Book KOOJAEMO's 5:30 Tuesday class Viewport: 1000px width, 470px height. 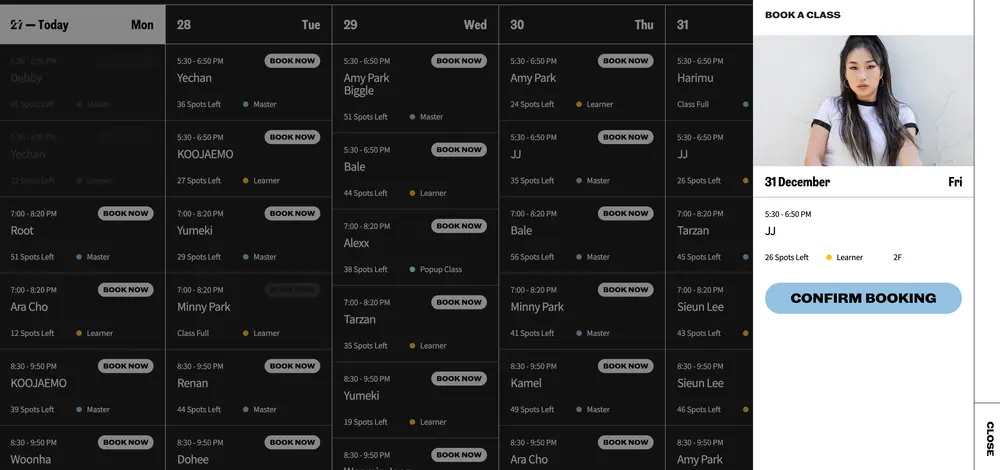[292, 137]
